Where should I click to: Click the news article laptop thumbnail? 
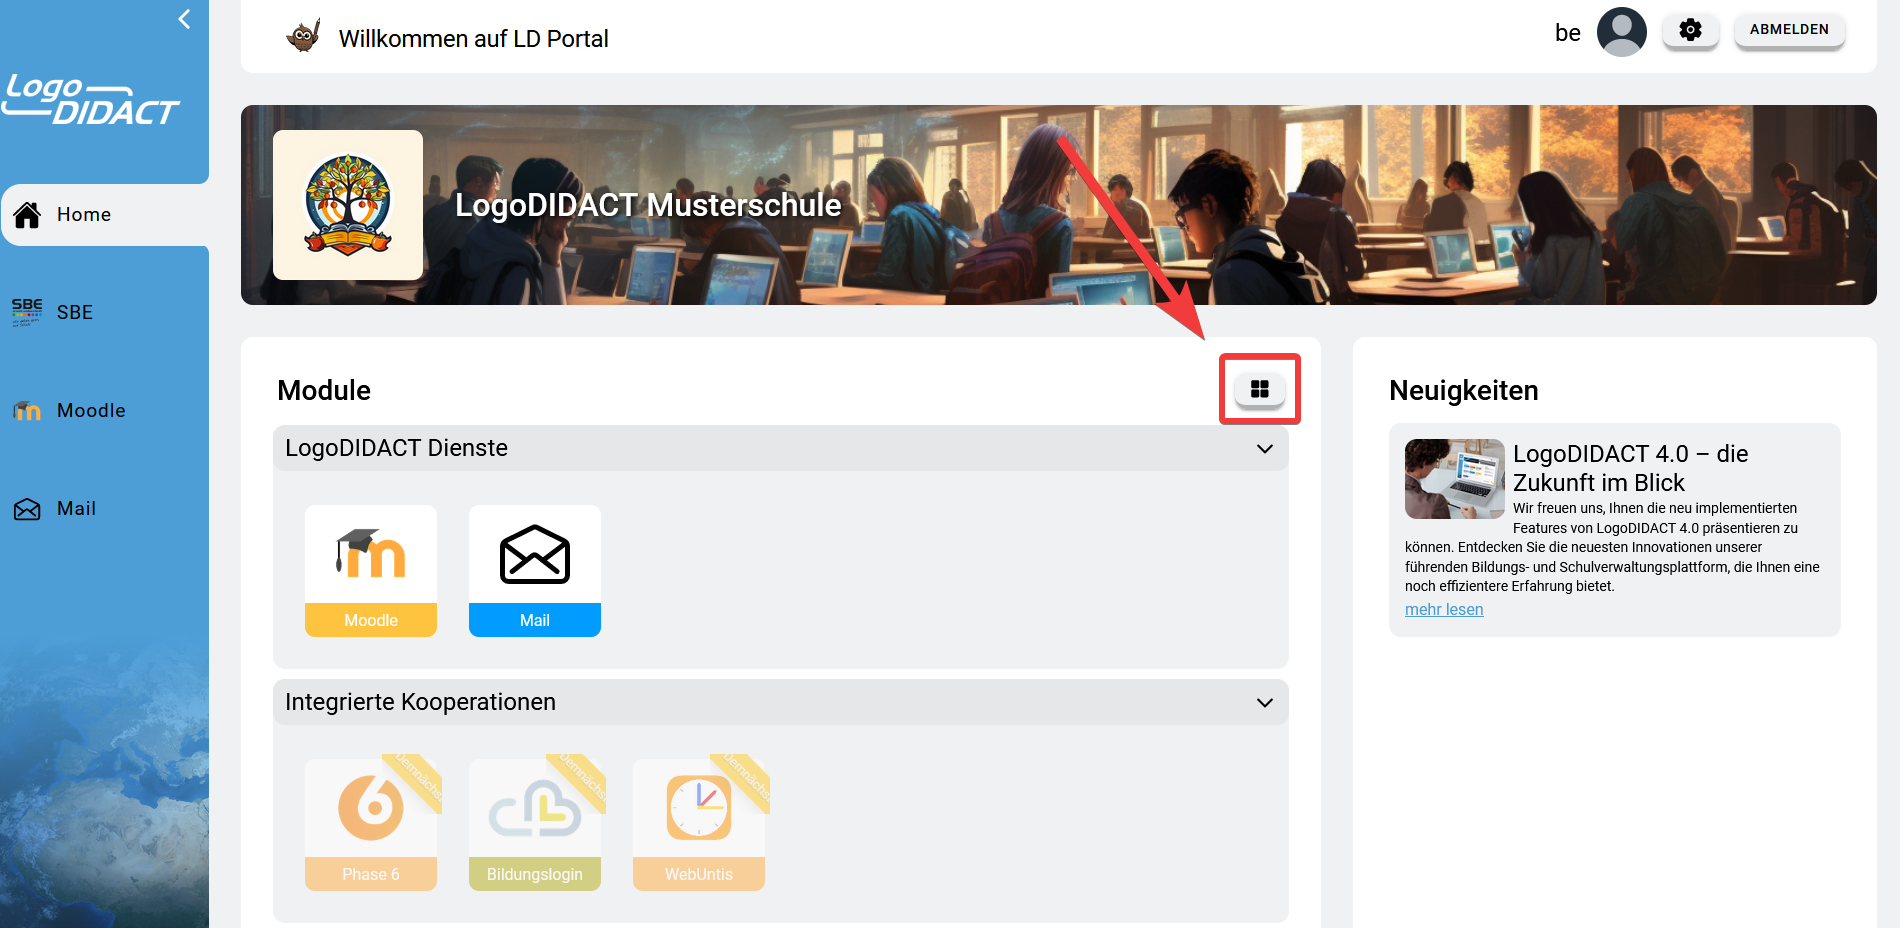pos(1454,479)
